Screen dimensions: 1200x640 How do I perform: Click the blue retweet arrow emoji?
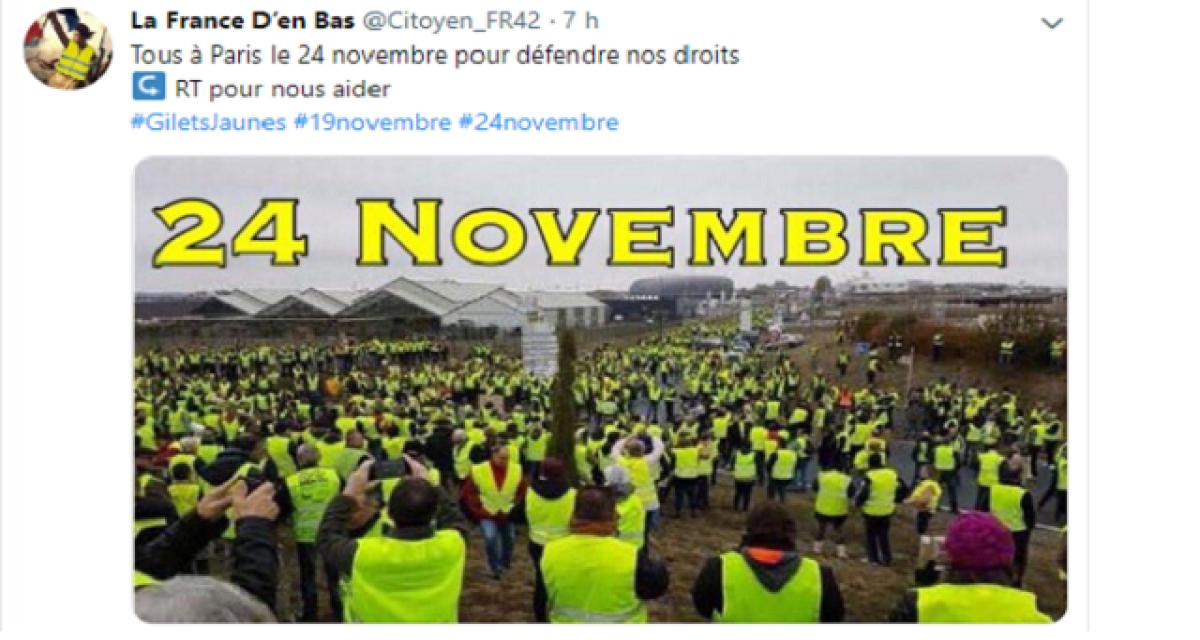pos(148,88)
